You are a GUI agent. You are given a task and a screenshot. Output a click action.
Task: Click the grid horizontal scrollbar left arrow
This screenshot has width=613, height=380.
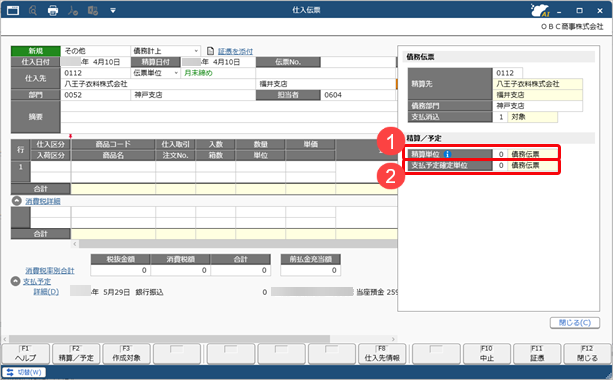[x=75, y=244]
